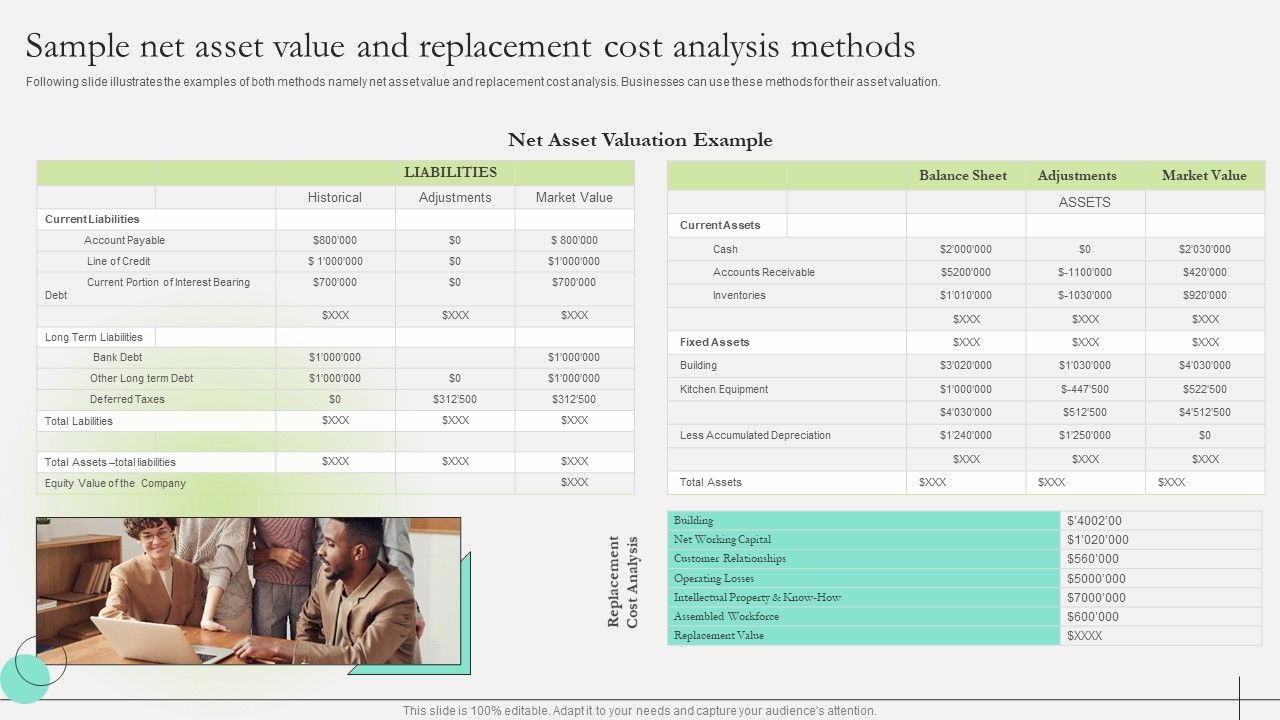Screen dimensions: 1280x720
Task: Click the LIABILITIES table header
Action: click(450, 173)
